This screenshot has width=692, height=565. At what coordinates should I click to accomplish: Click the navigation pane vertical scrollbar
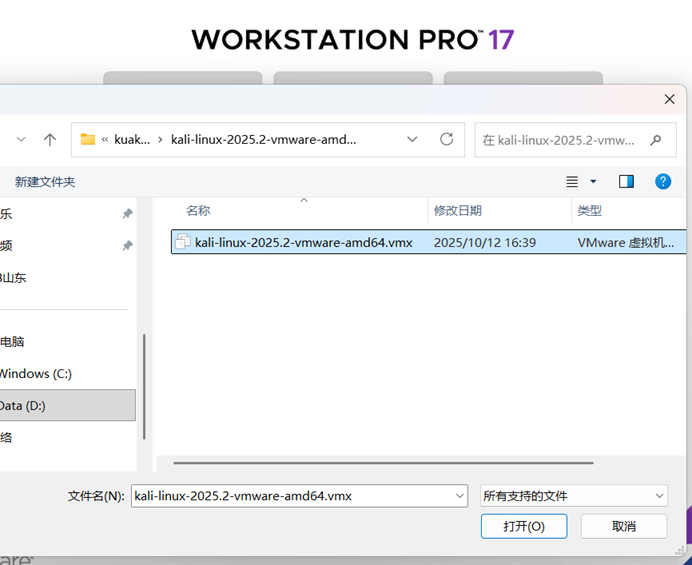144,387
